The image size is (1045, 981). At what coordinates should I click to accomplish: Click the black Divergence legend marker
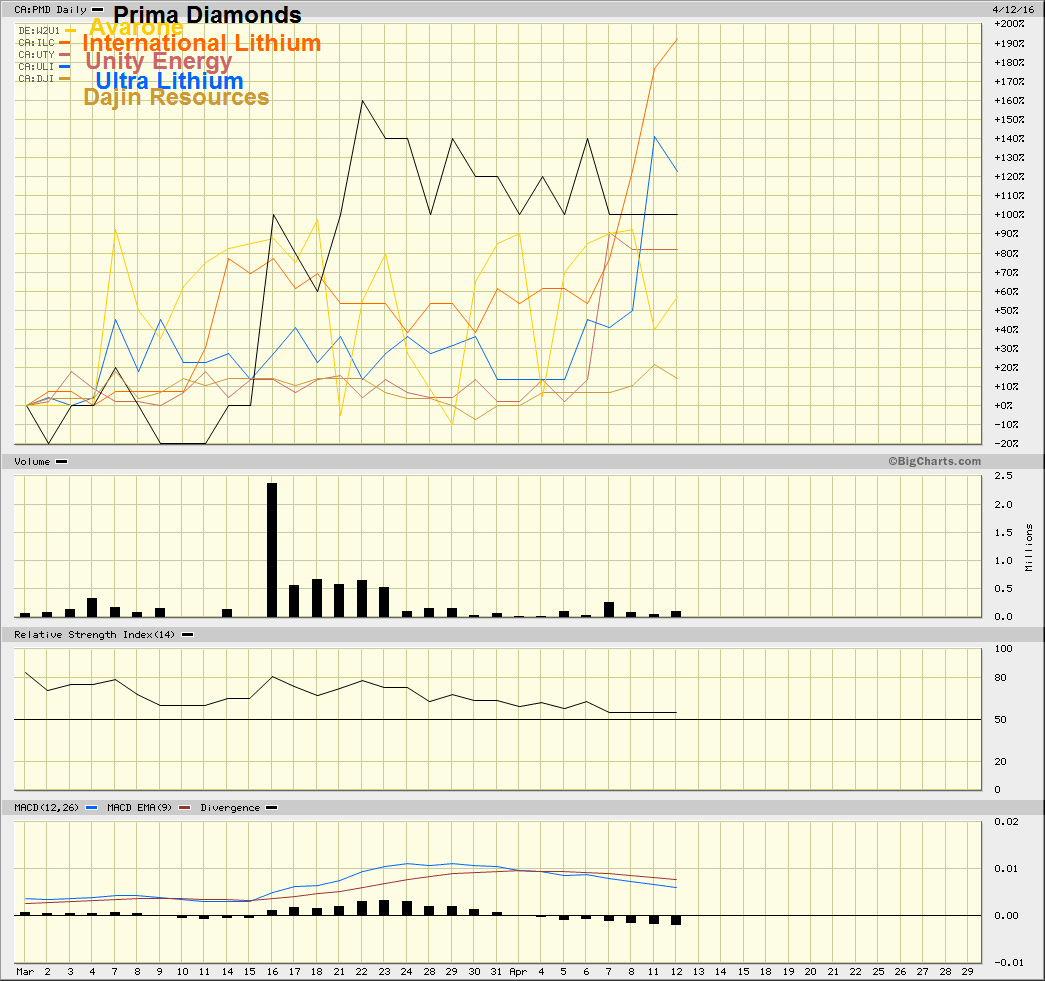pyautogui.click(x=271, y=807)
